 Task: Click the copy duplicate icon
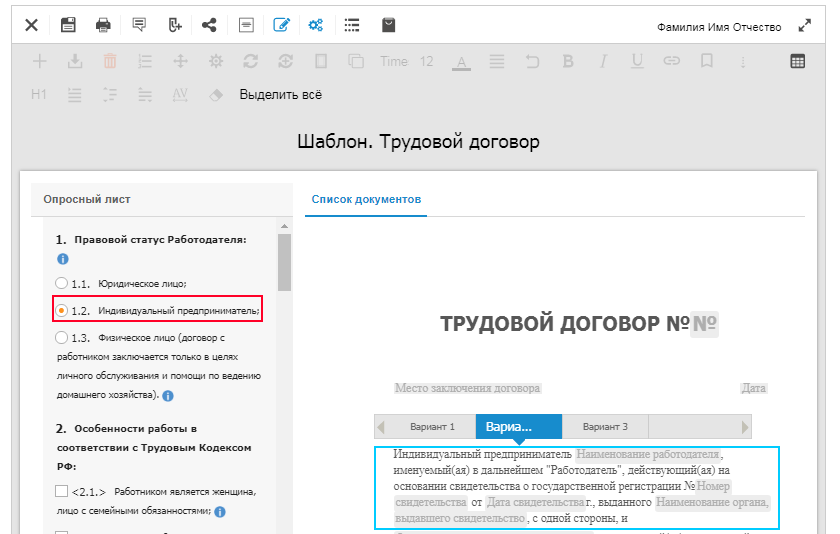(356, 61)
